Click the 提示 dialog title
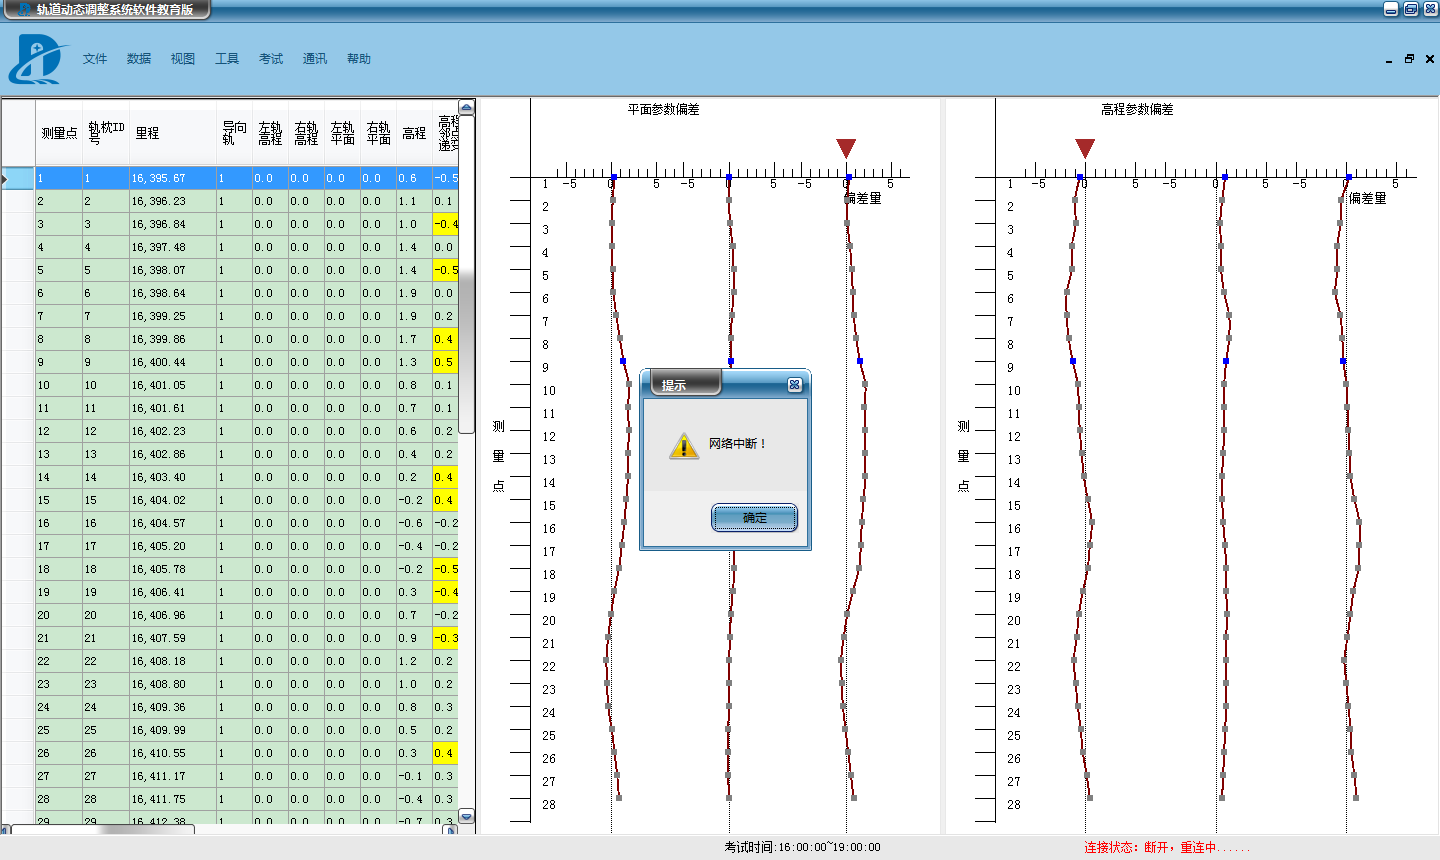Screen dimensions: 1440x860 pyautogui.click(x=674, y=385)
